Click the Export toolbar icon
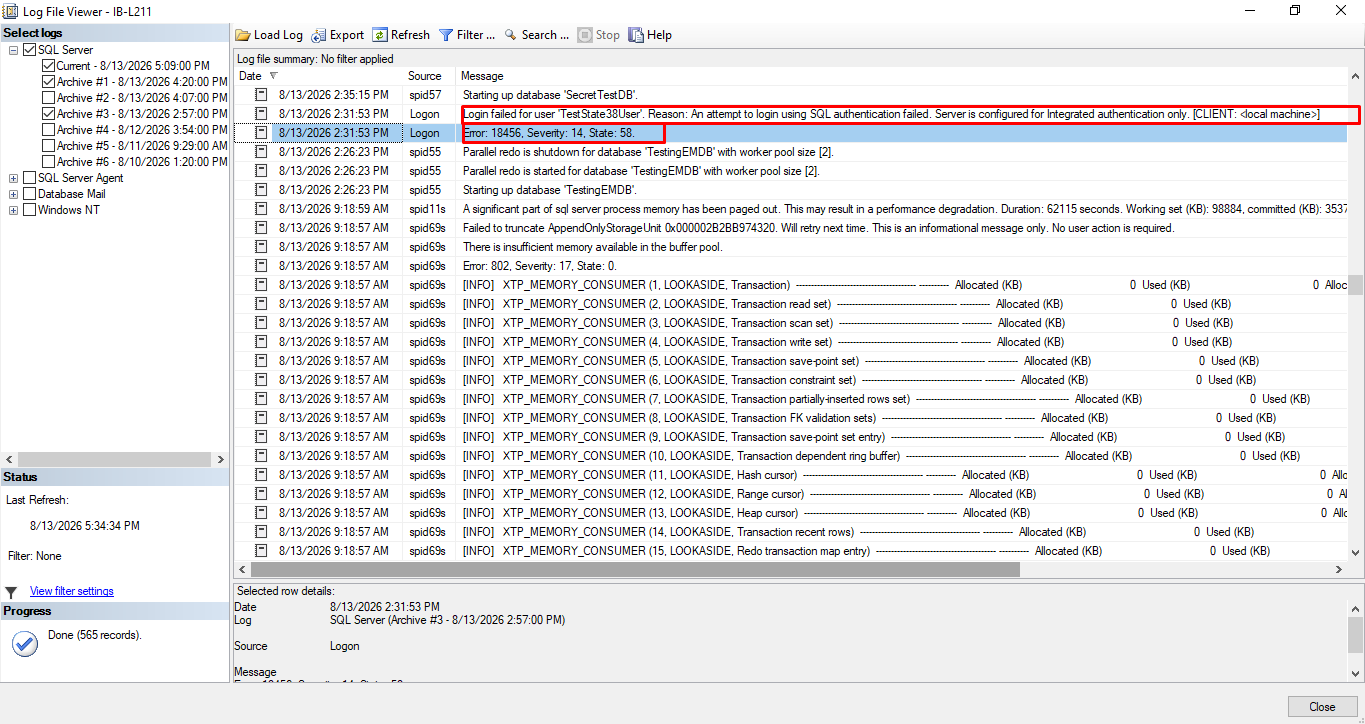This screenshot has height=724, width=1365. click(x=318, y=35)
